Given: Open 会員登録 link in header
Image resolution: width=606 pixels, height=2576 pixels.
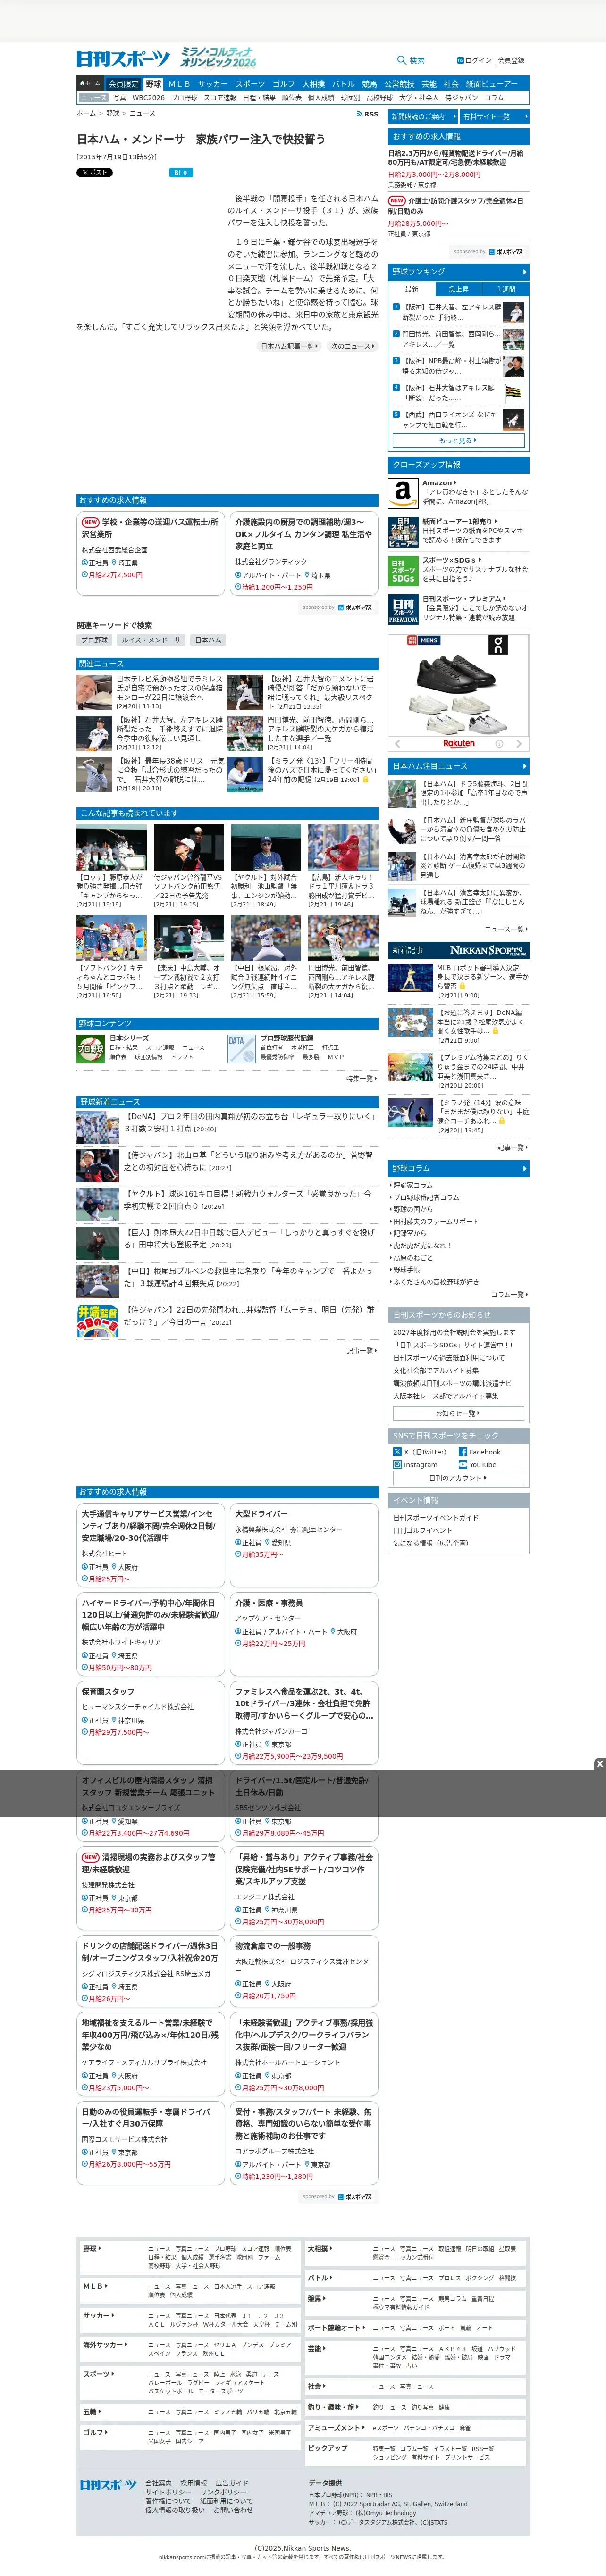Looking at the screenshot, I should click(511, 61).
